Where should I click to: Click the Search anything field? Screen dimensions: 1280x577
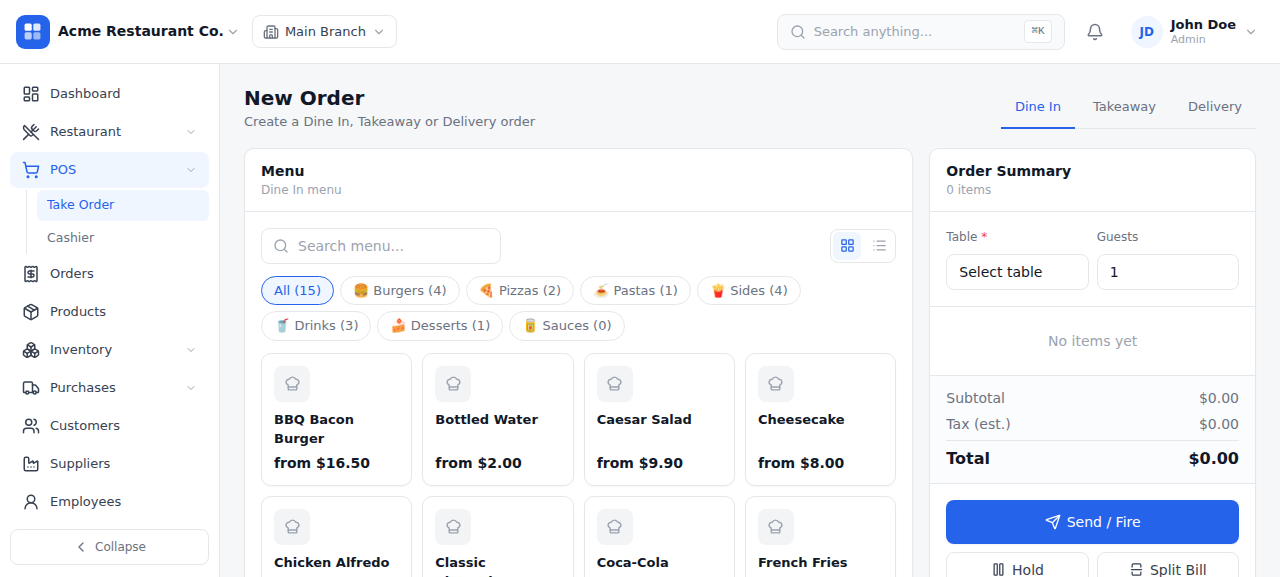coord(921,32)
